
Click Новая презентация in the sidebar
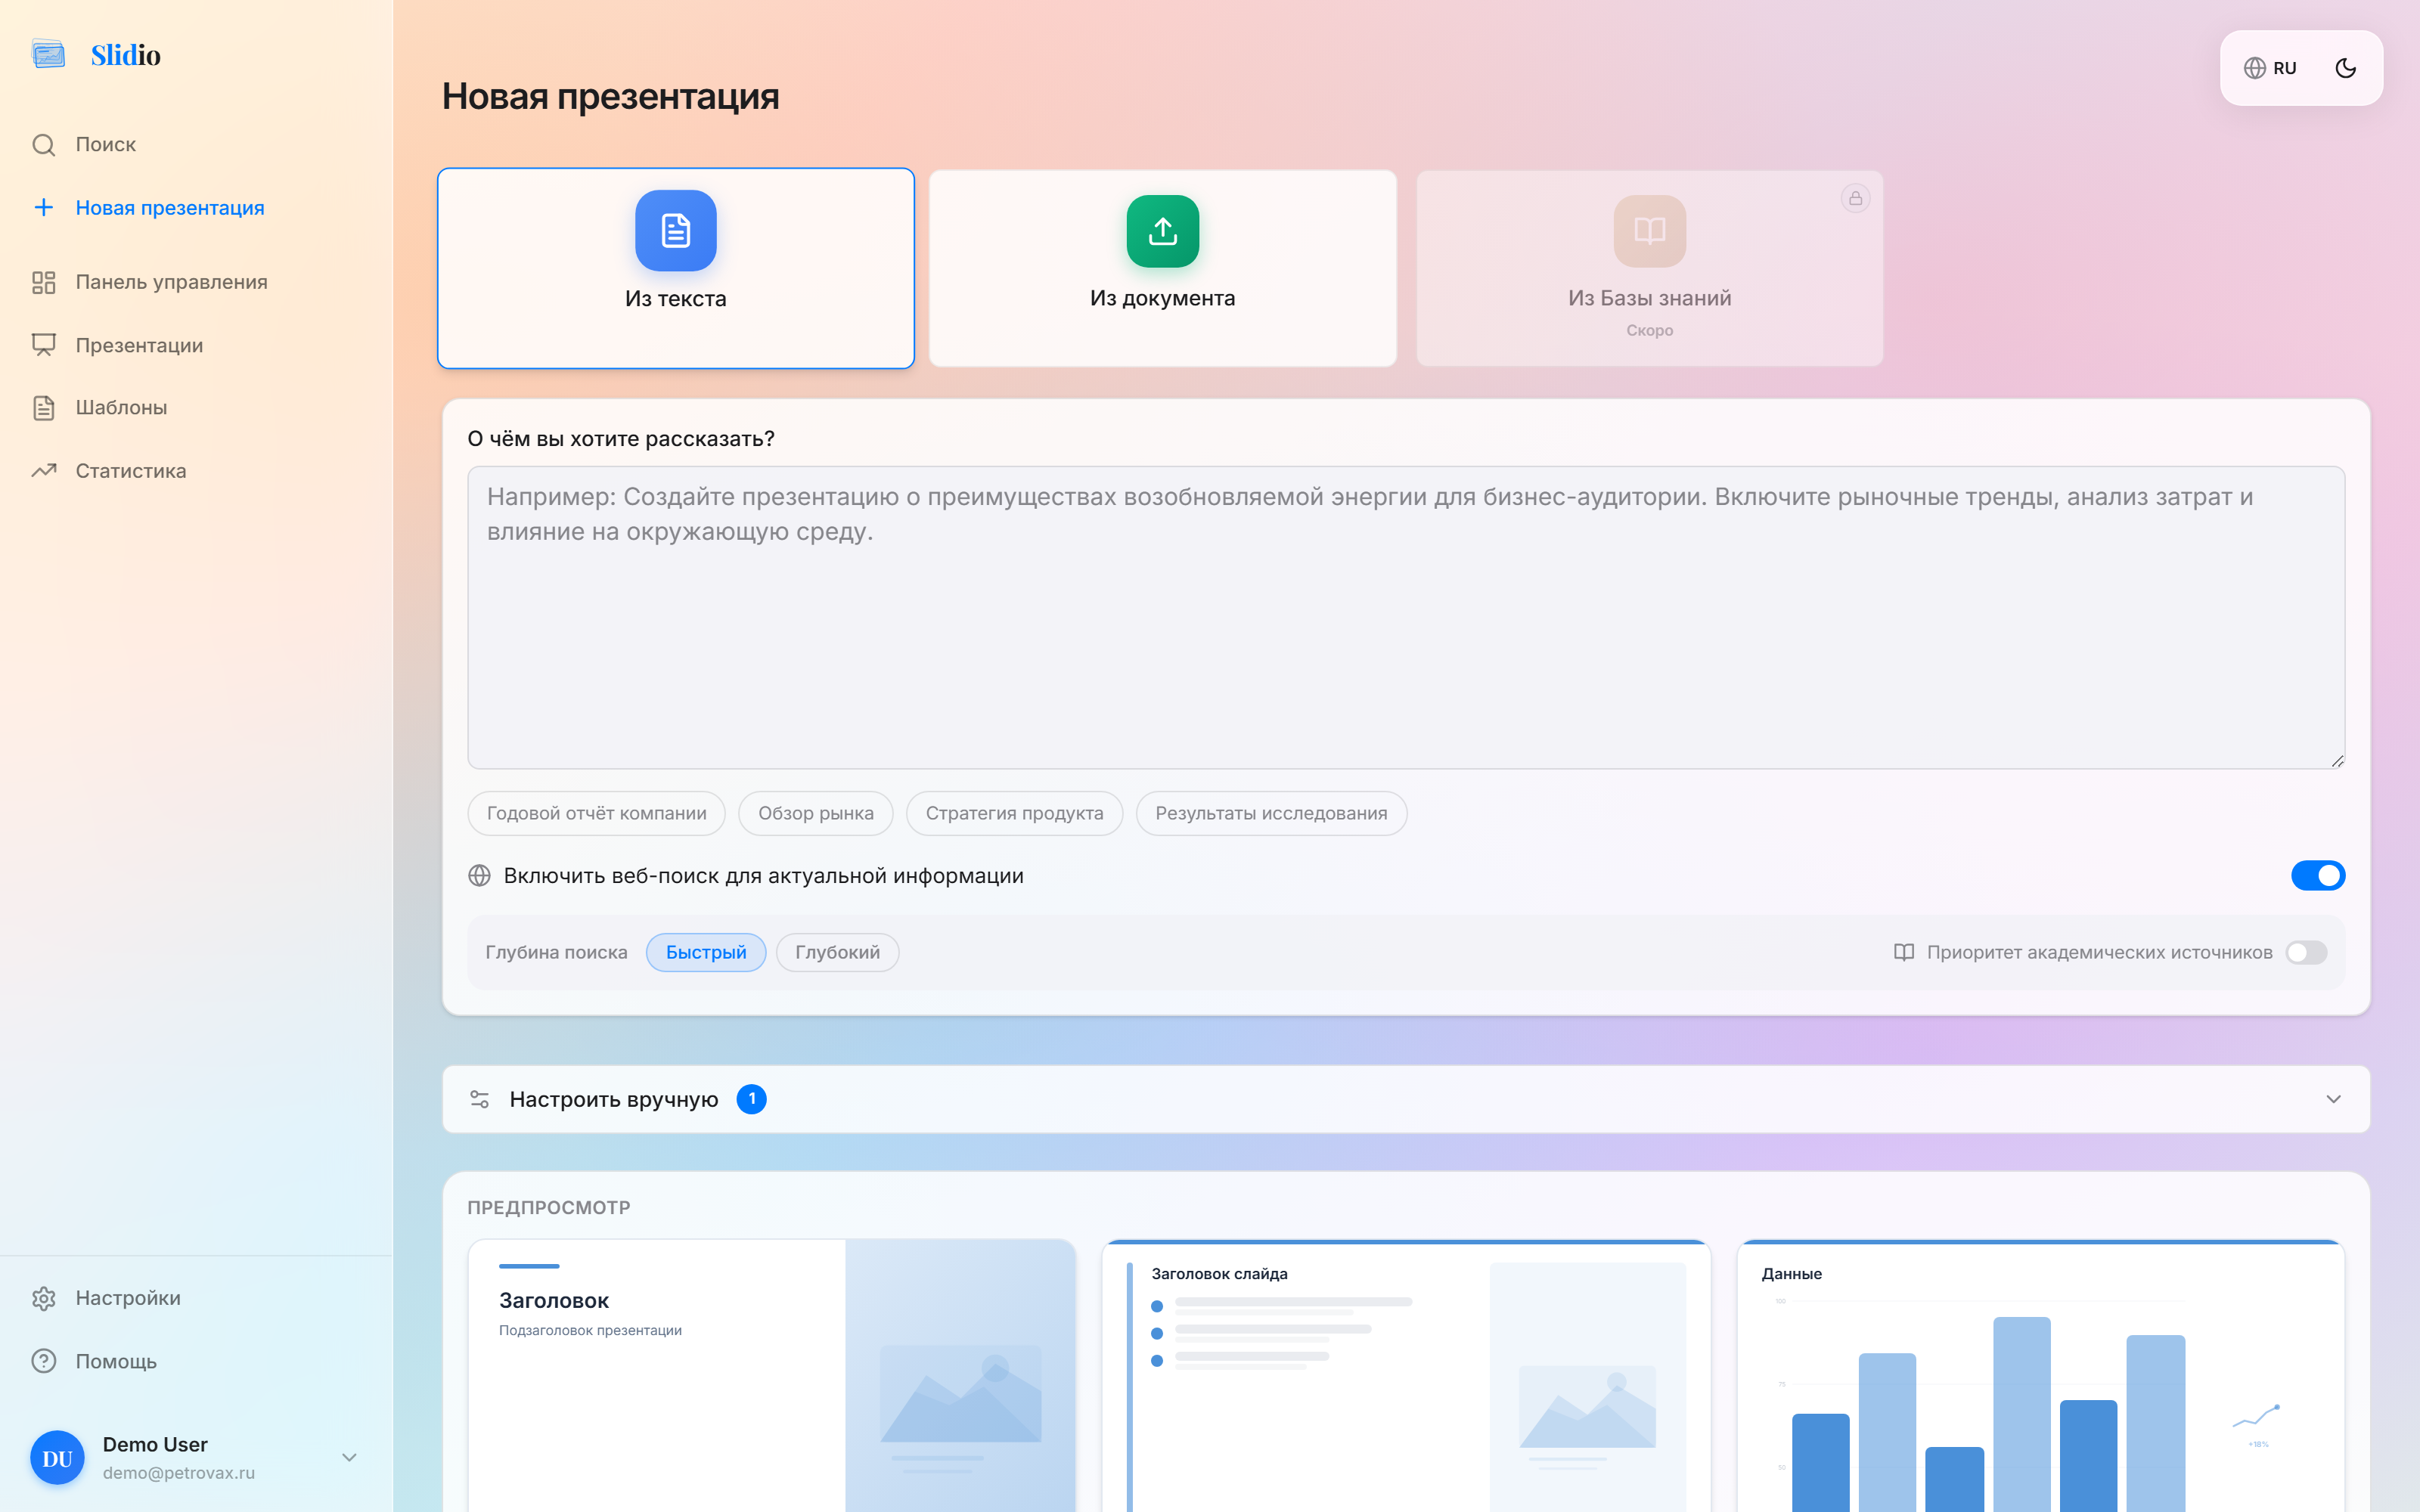[x=169, y=207]
